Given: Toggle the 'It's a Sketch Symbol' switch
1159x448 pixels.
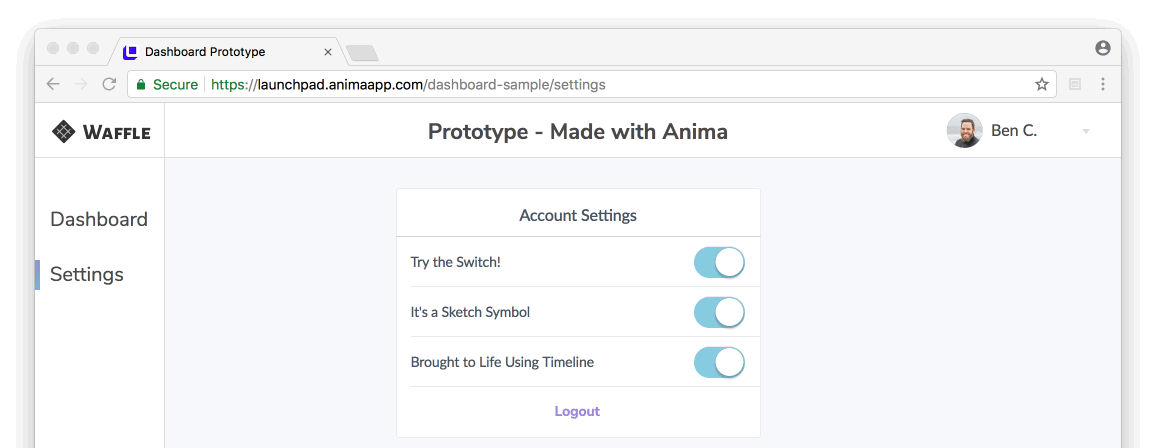Looking at the screenshot, I should pos(719,312).
